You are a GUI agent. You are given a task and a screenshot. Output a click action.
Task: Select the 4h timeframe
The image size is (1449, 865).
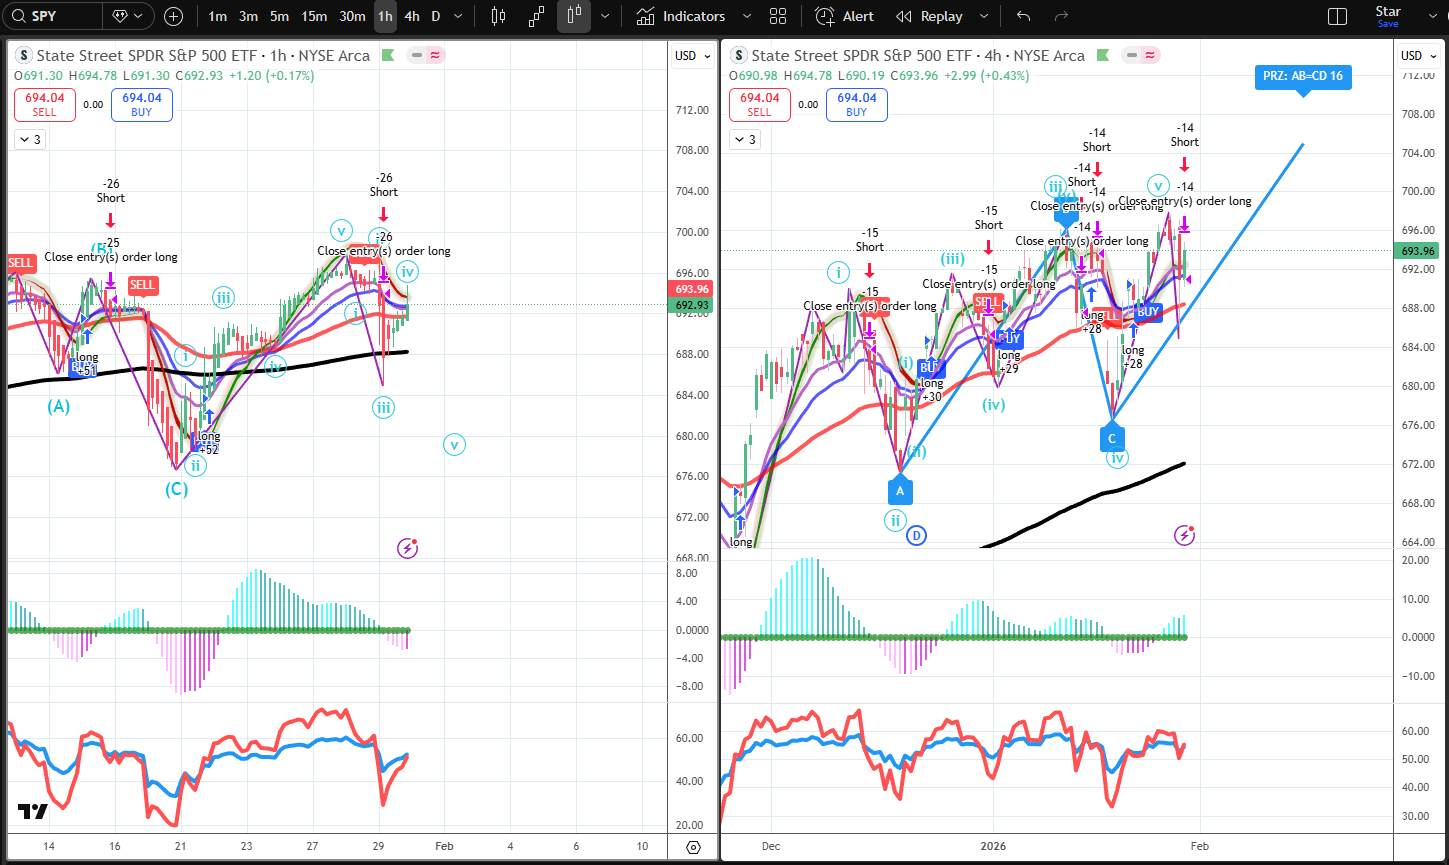[x=412, y=16]
